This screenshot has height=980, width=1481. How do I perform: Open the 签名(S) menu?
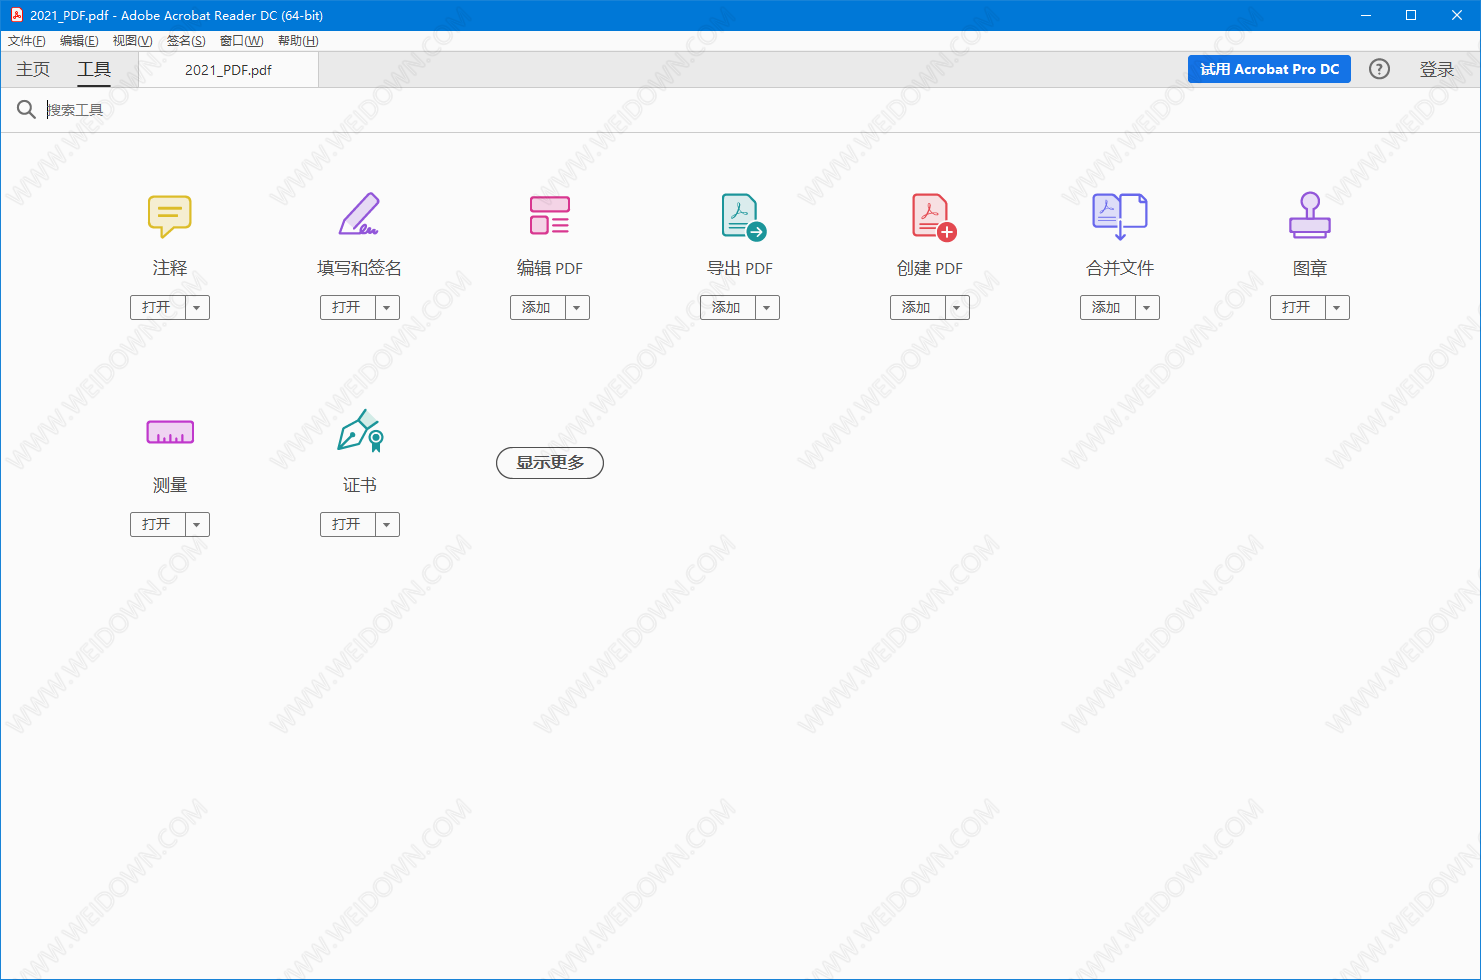[x=186, y=41]
